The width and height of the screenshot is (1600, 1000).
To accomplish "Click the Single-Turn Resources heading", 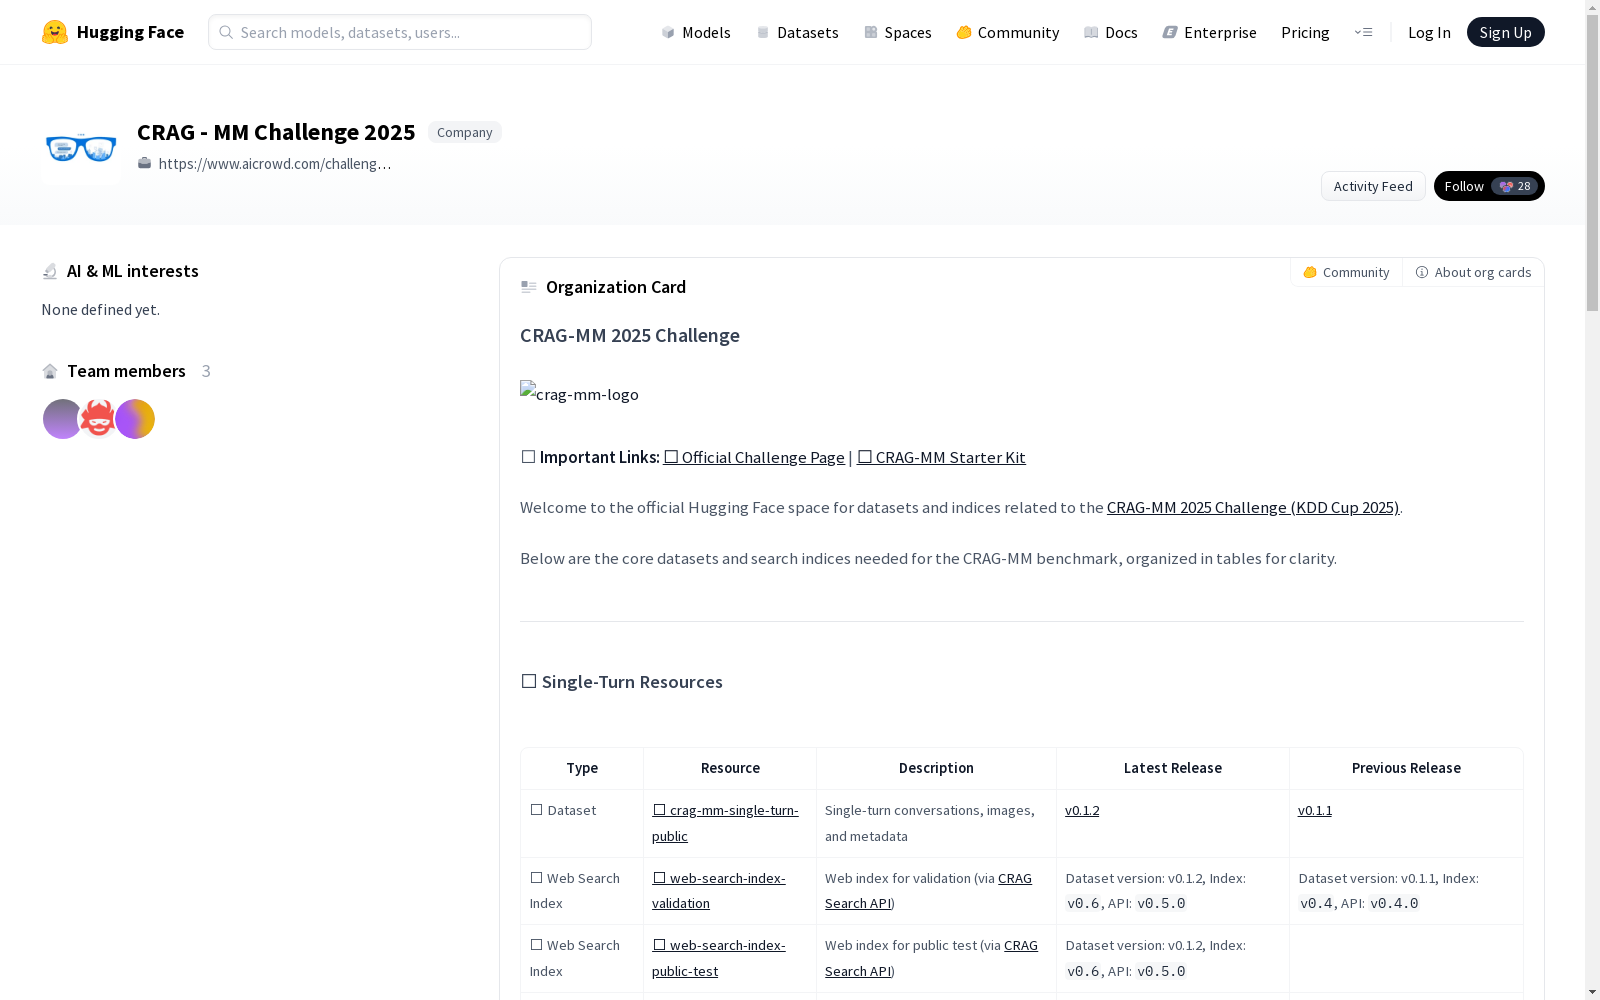I will click(x=621, y=682).
